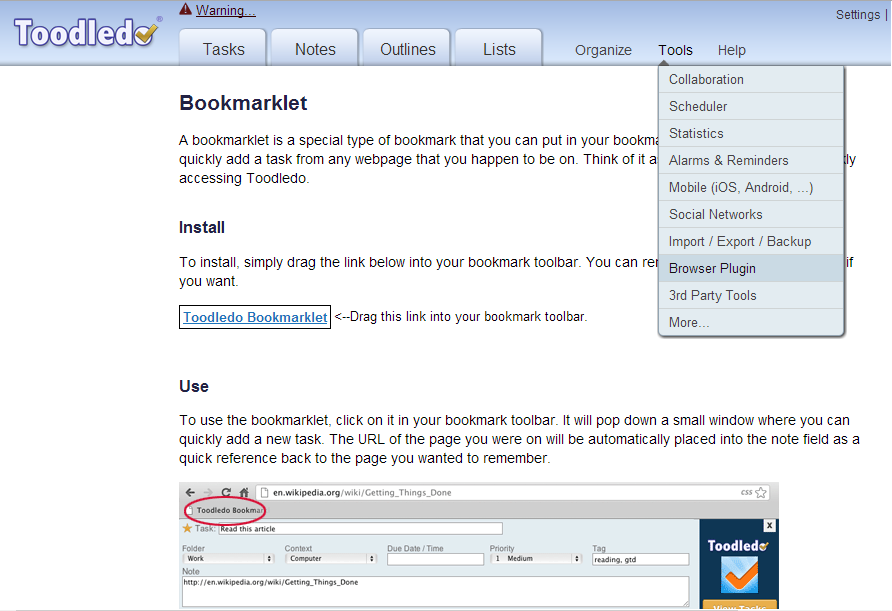This screenshot has height=611, width=892.
Task: Switch to the Tasks tab
Action: point(223,49)
